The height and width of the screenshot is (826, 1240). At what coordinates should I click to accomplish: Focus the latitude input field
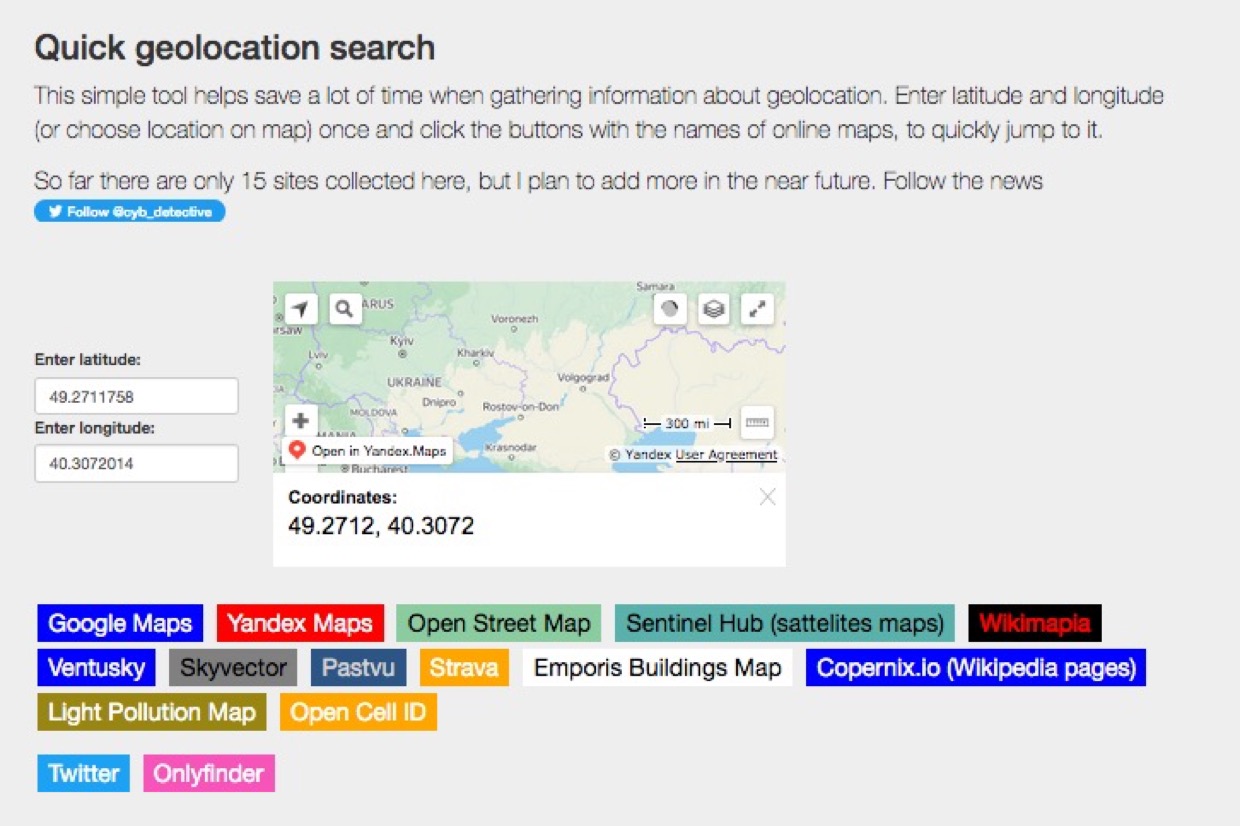137,396
